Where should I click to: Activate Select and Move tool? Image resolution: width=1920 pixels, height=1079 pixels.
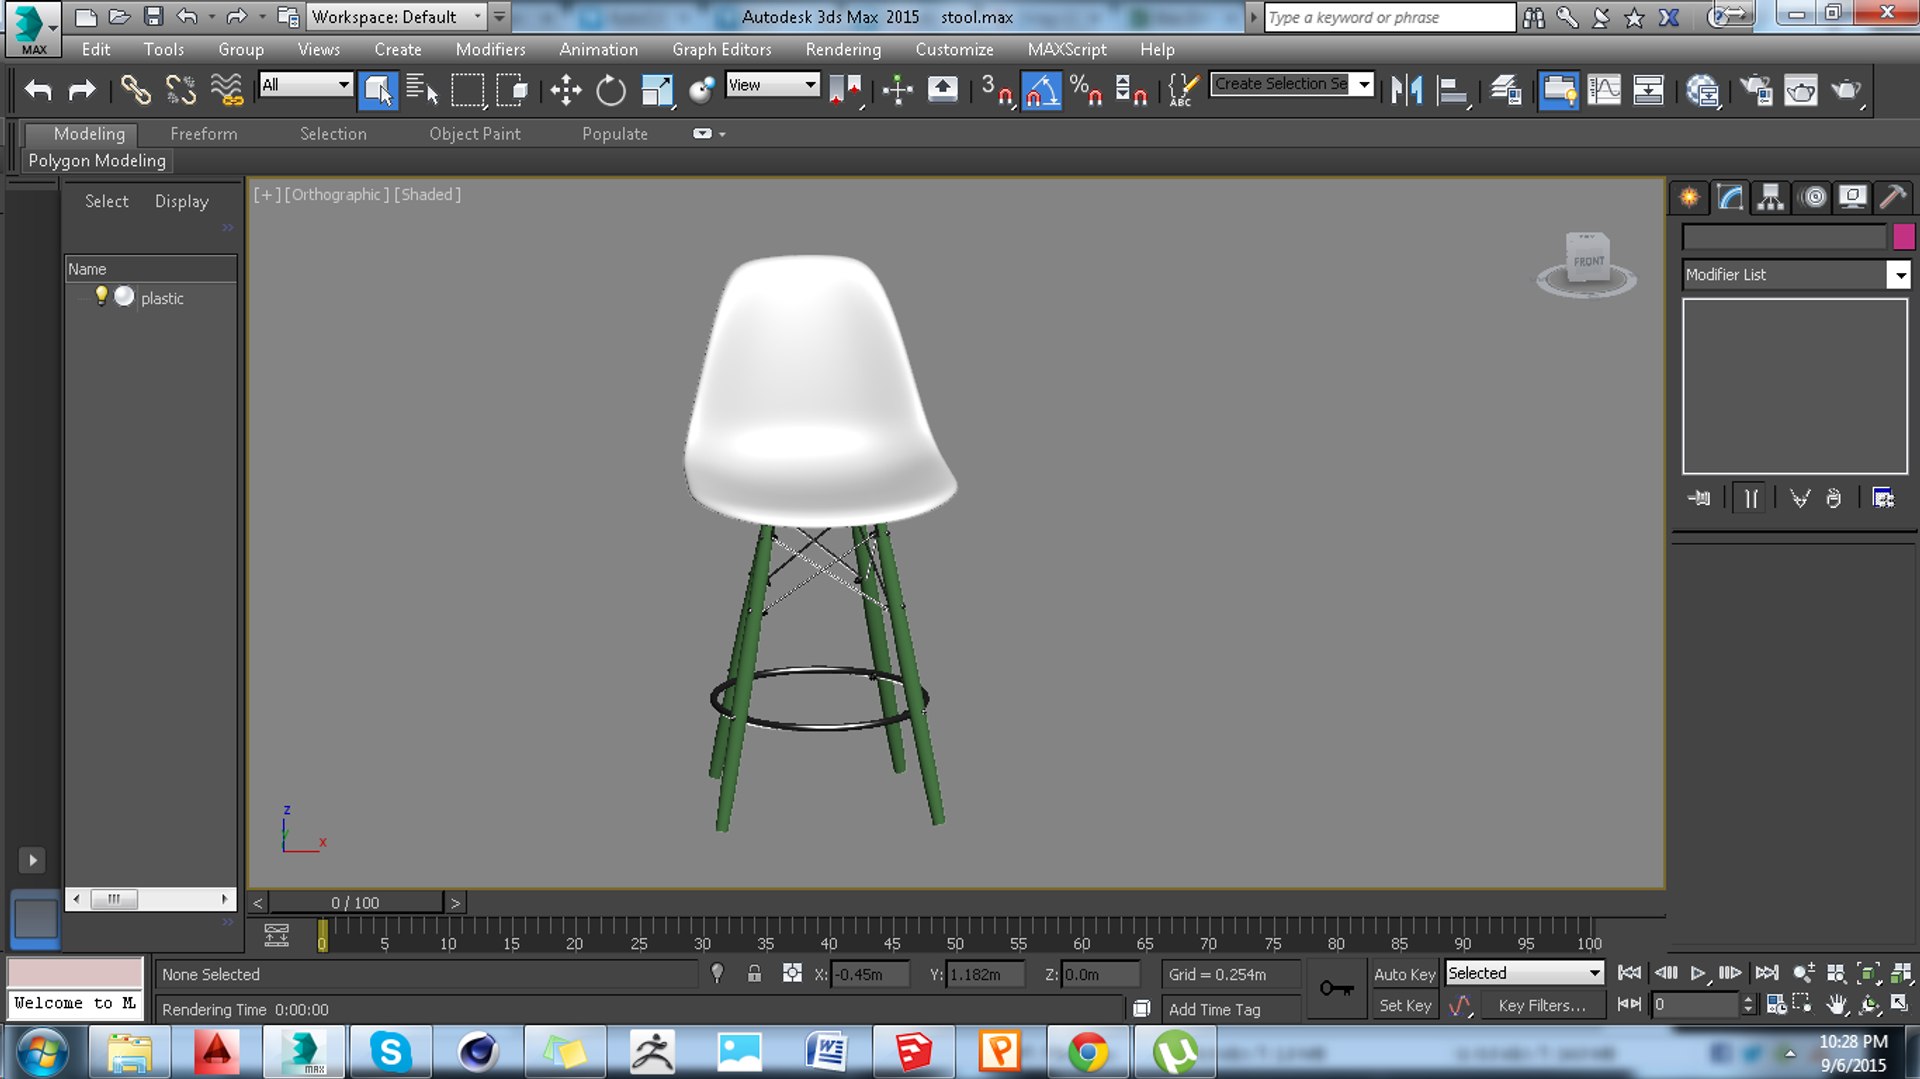(x=565, y=90)
